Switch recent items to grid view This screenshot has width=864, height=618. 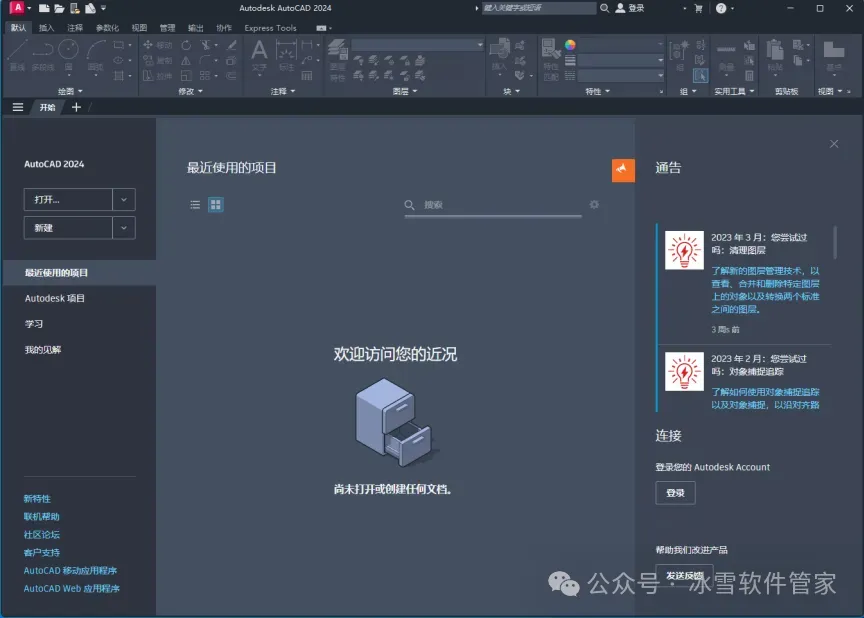[215, 205]
